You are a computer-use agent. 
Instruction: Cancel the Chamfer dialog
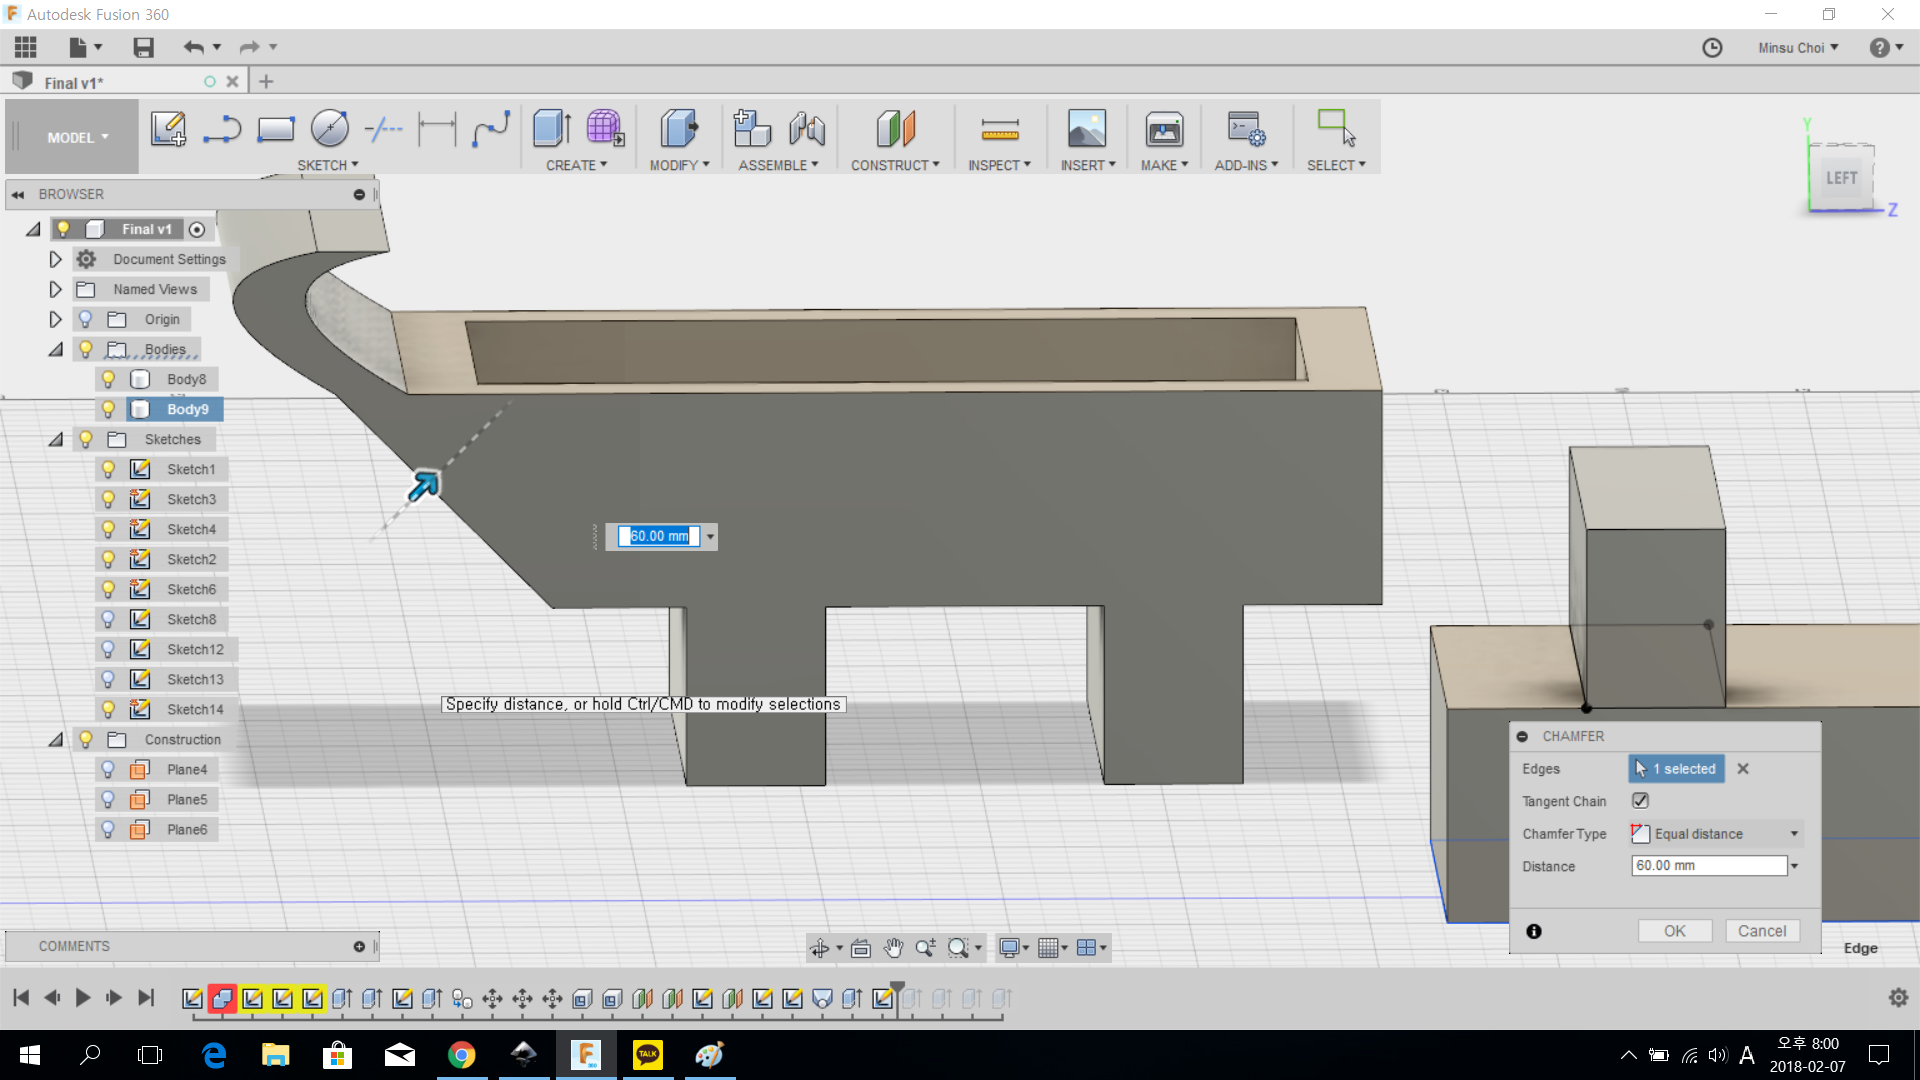pyautogui.click(x=1762, y=931)
